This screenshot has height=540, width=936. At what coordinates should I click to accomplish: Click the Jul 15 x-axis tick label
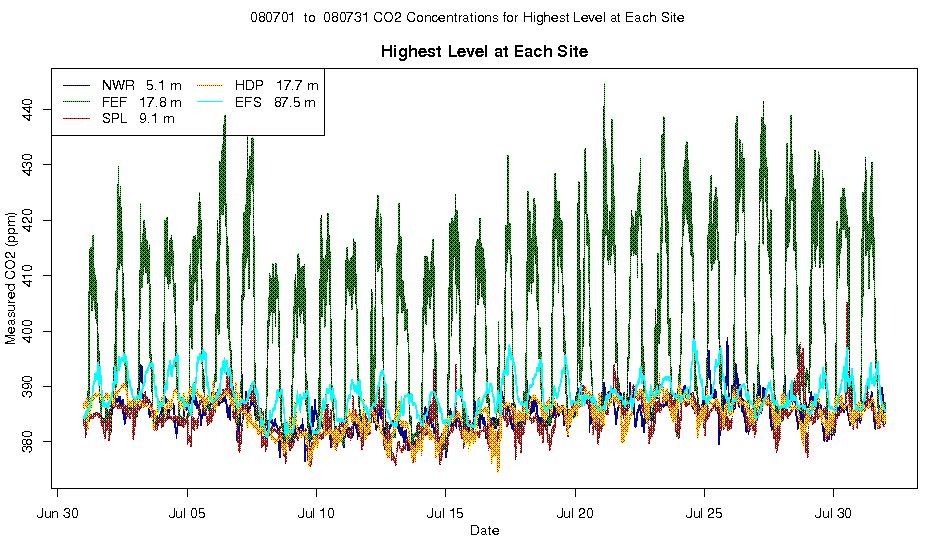pyautogui.click(x=445, y=514)
